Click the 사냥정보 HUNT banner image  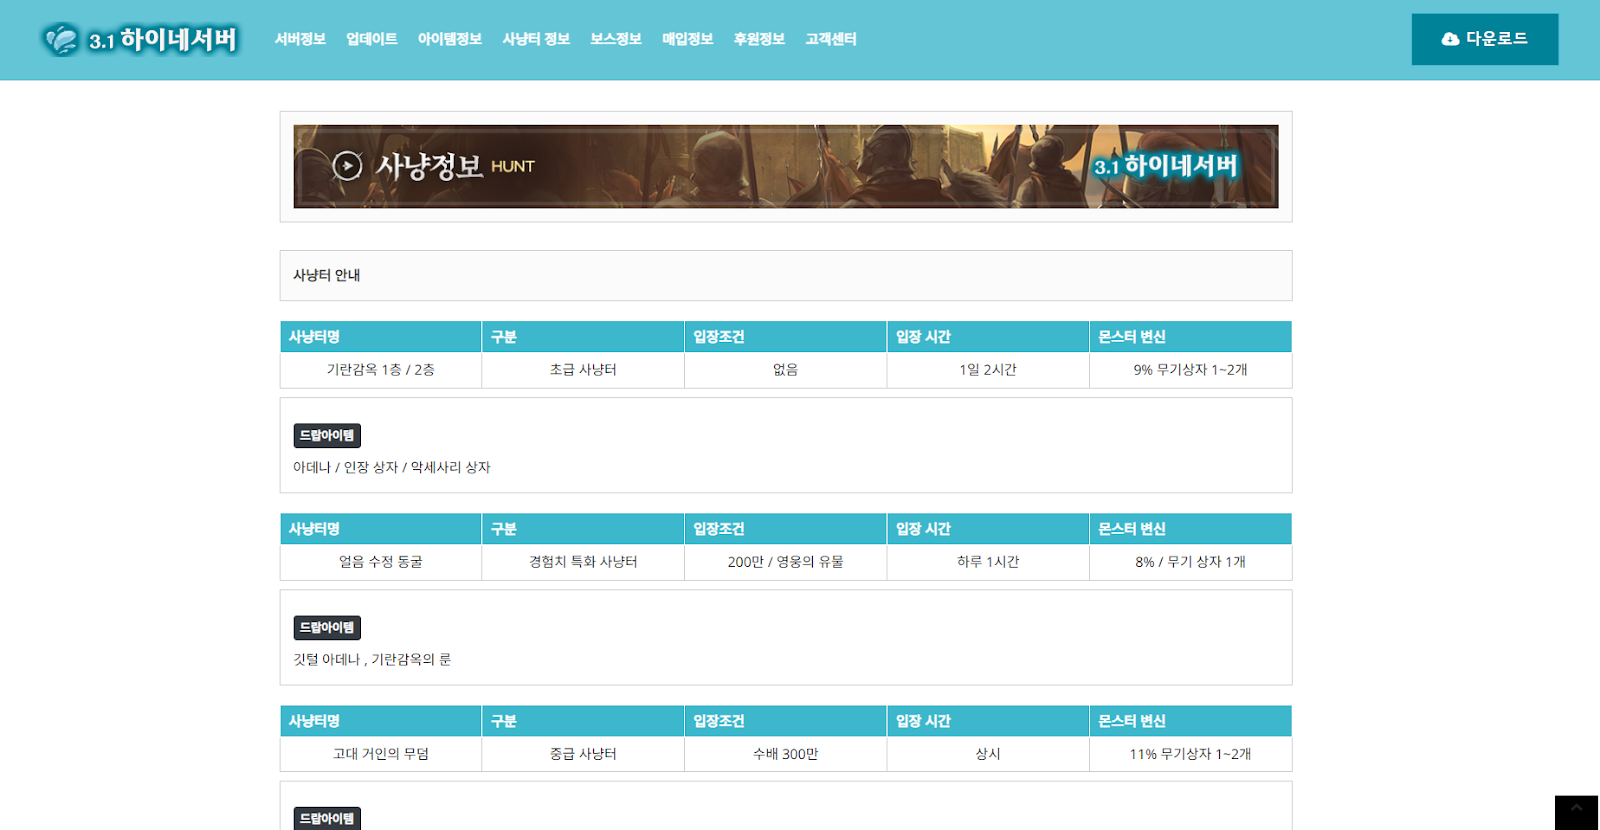[786, 166]
